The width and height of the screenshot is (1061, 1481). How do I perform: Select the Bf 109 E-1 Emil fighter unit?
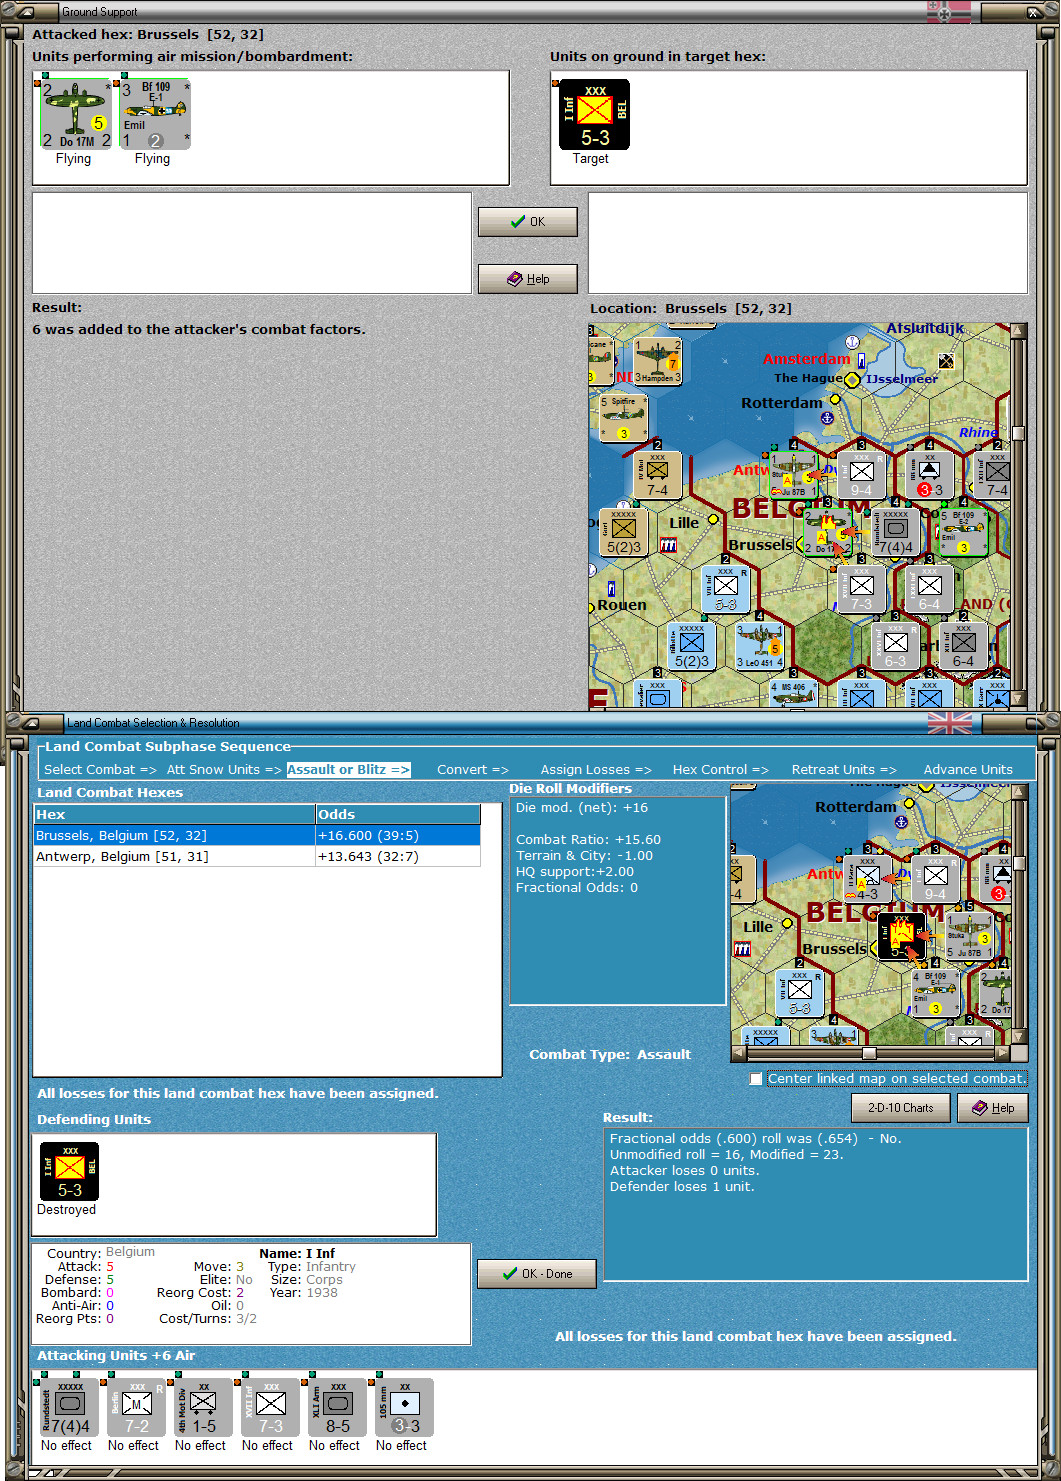click(x=155, y=114)
